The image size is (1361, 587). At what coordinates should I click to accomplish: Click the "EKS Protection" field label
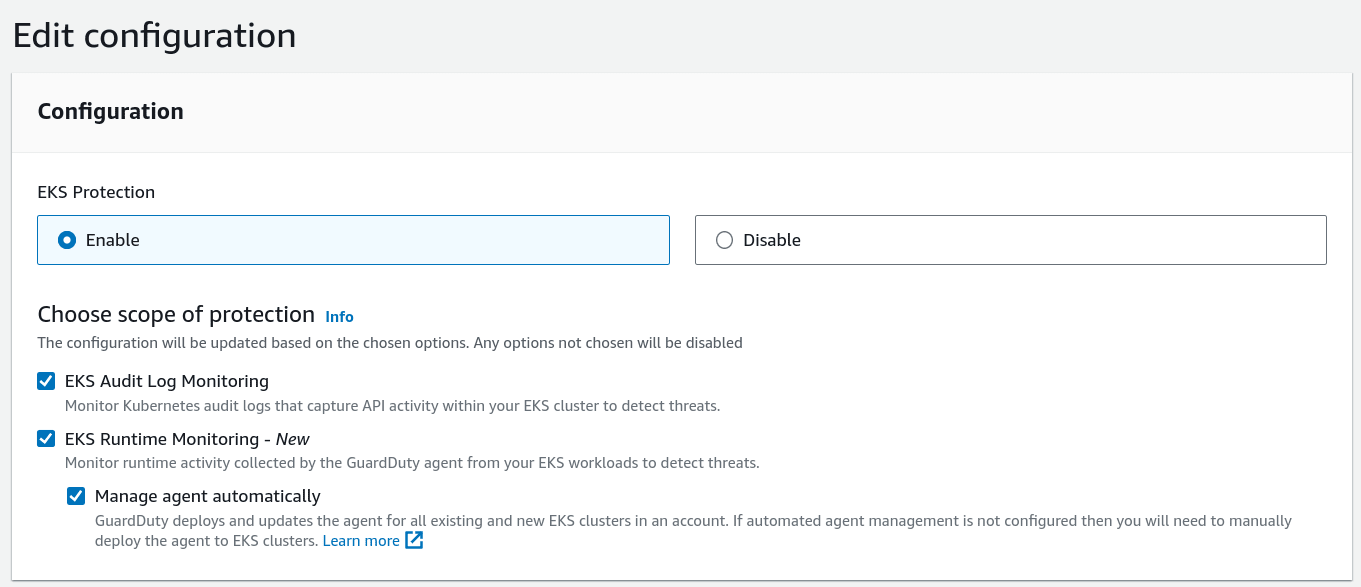[96, 192]
